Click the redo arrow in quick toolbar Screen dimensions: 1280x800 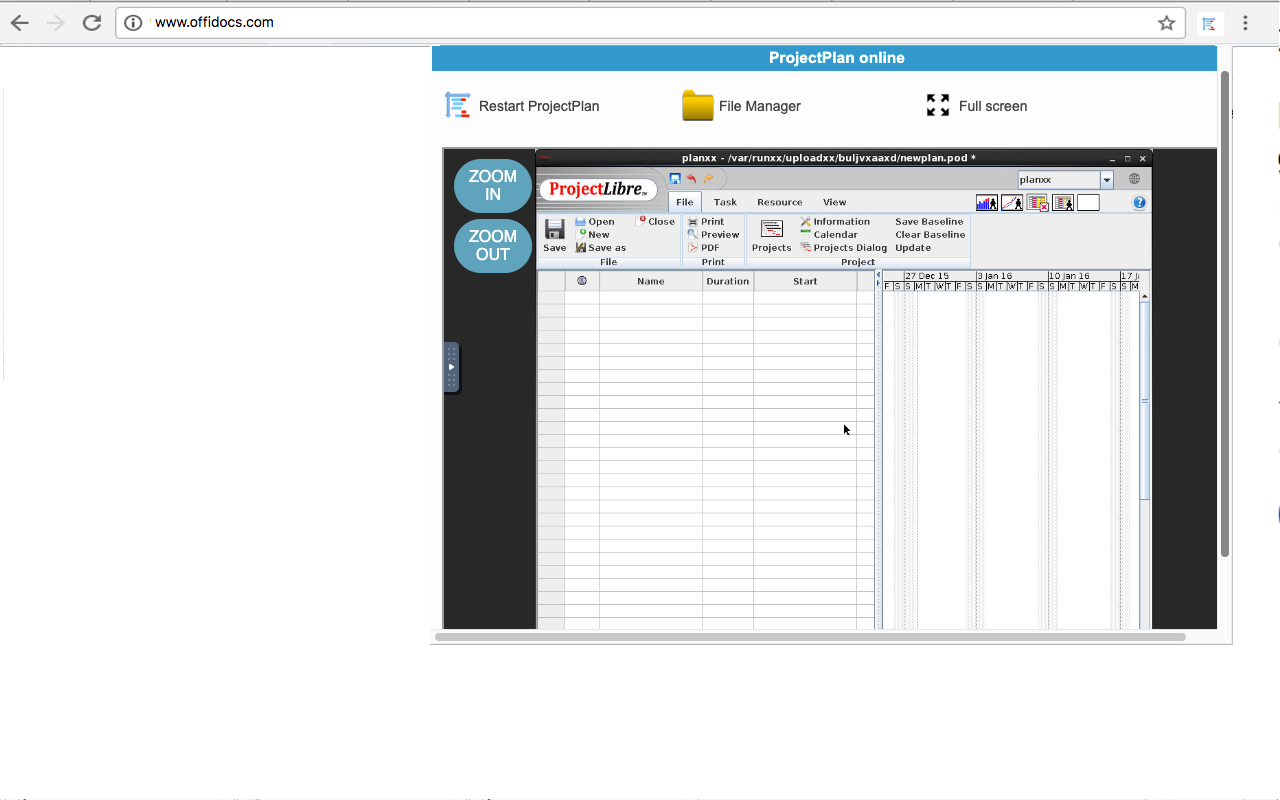click(x=708, y=179)
